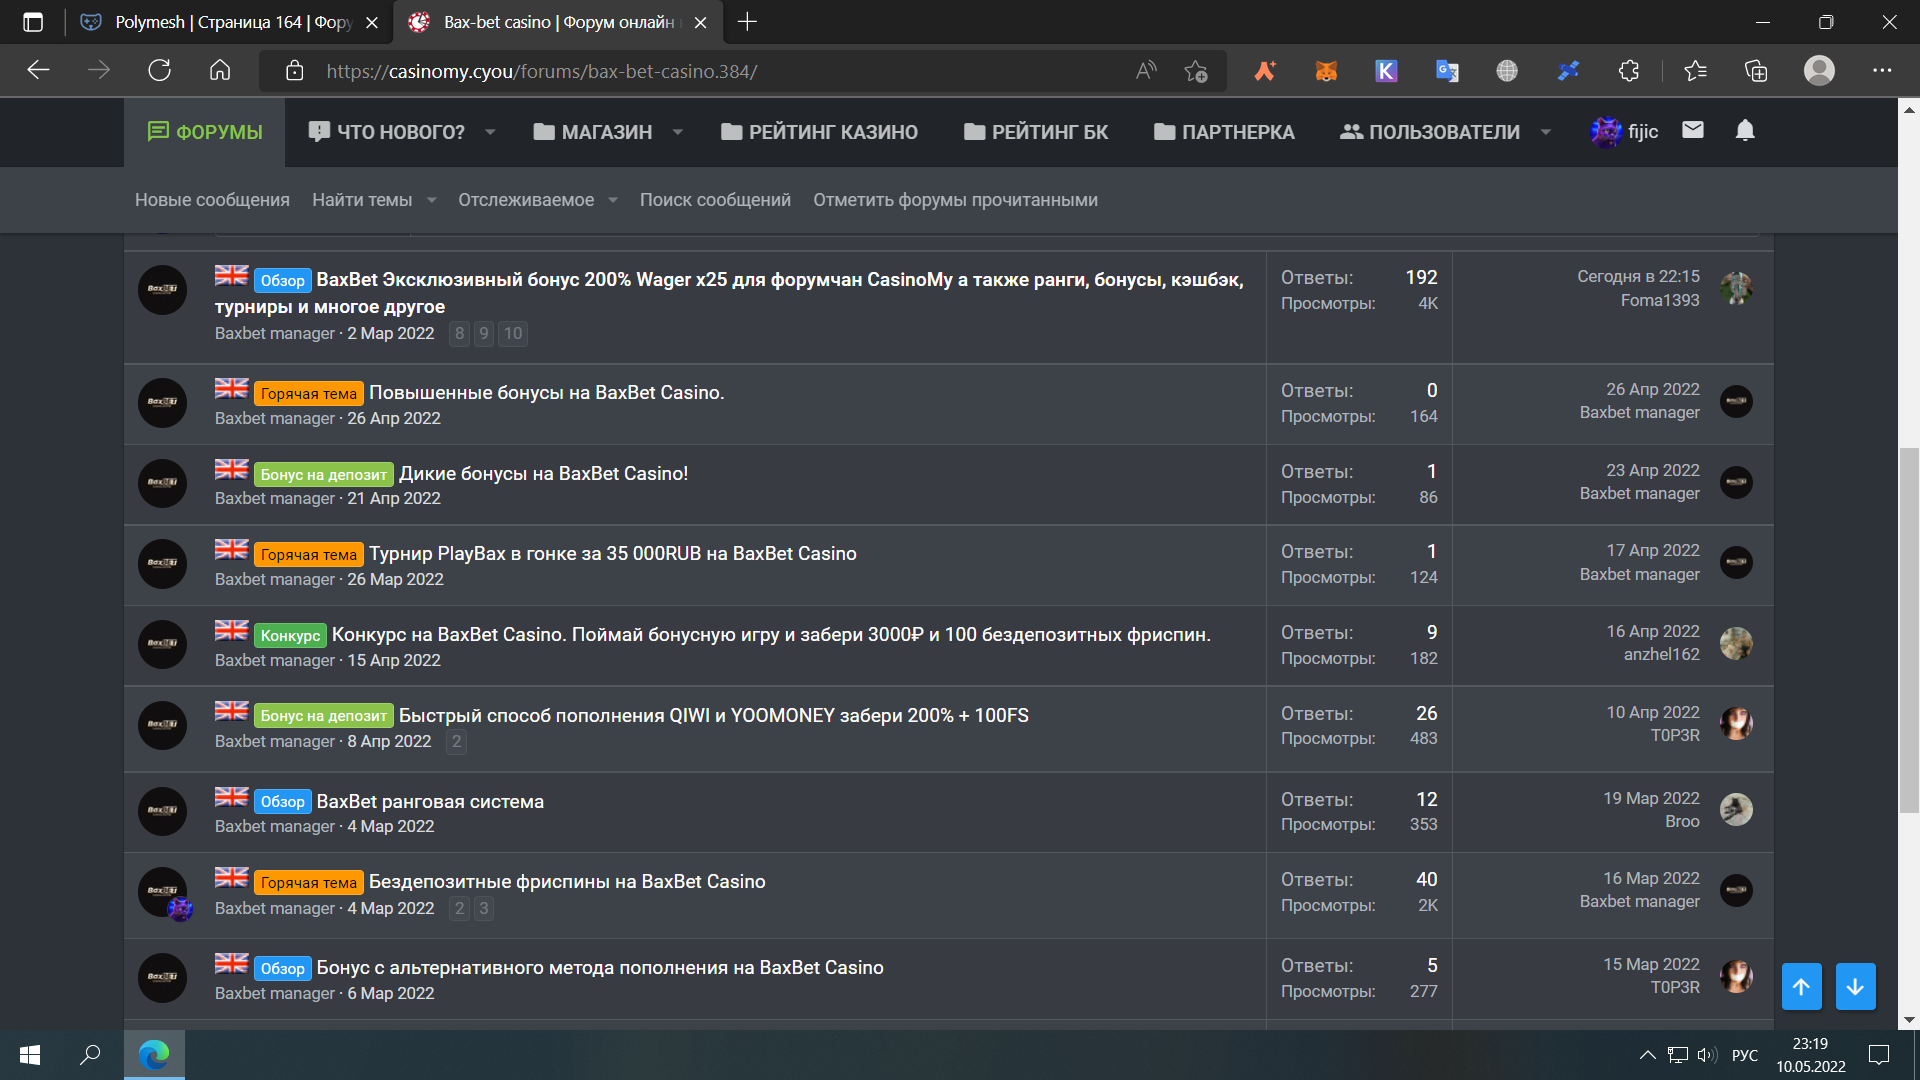Click the browser address bar URL
1920x1080 pixels.
tap(541, 72)
